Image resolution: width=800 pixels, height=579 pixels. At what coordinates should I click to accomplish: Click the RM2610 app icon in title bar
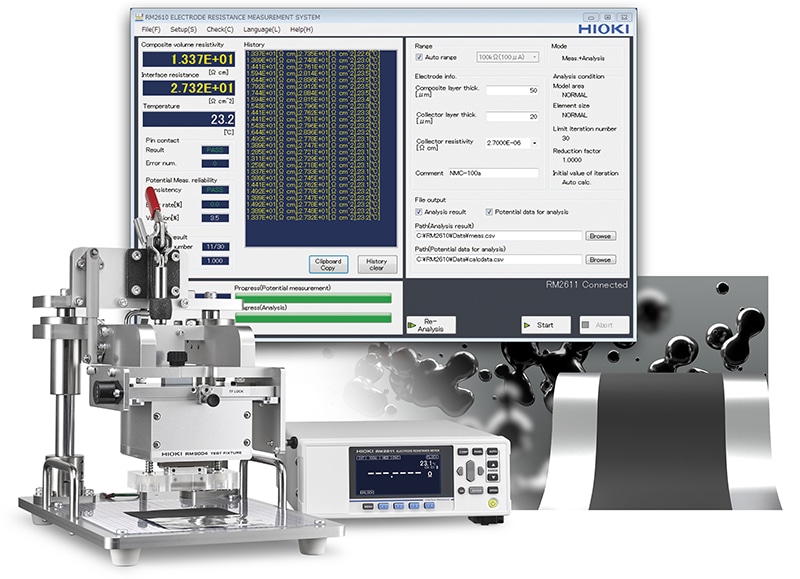(x=138, y=17)
